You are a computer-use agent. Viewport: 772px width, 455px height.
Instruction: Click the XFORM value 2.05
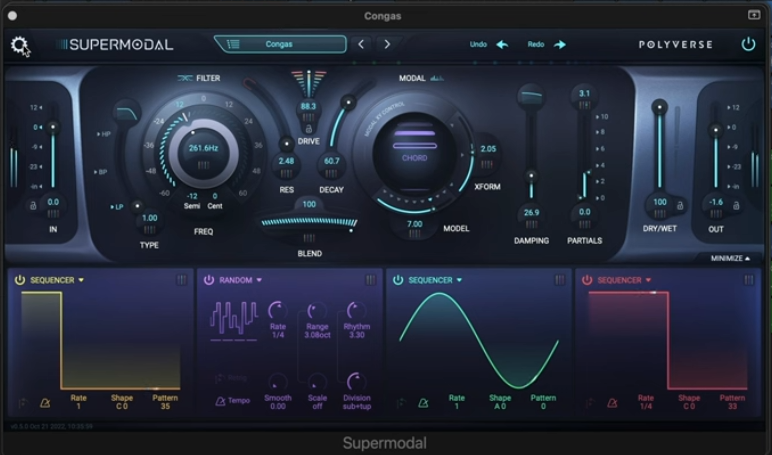[x=488, y=149]
